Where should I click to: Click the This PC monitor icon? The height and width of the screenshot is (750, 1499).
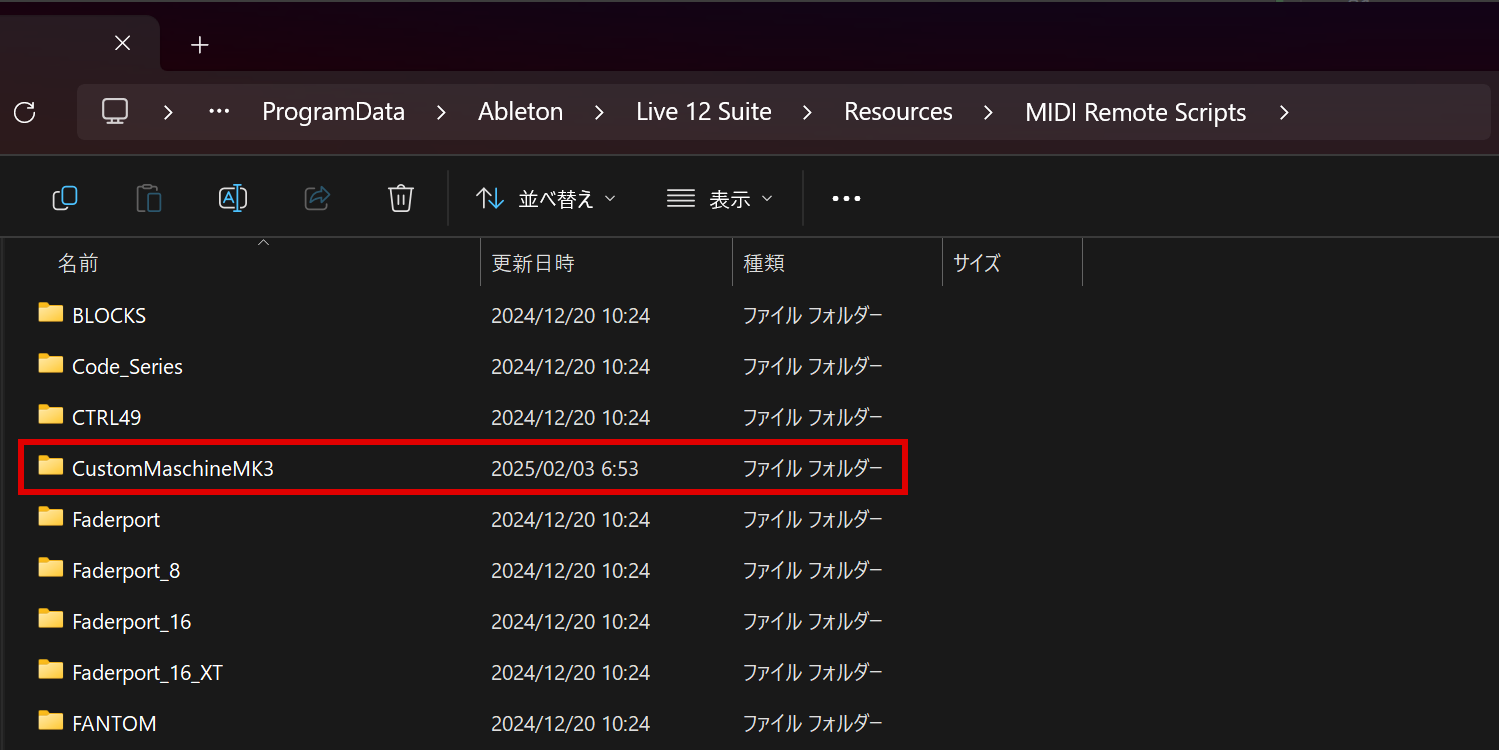(115, 111)
